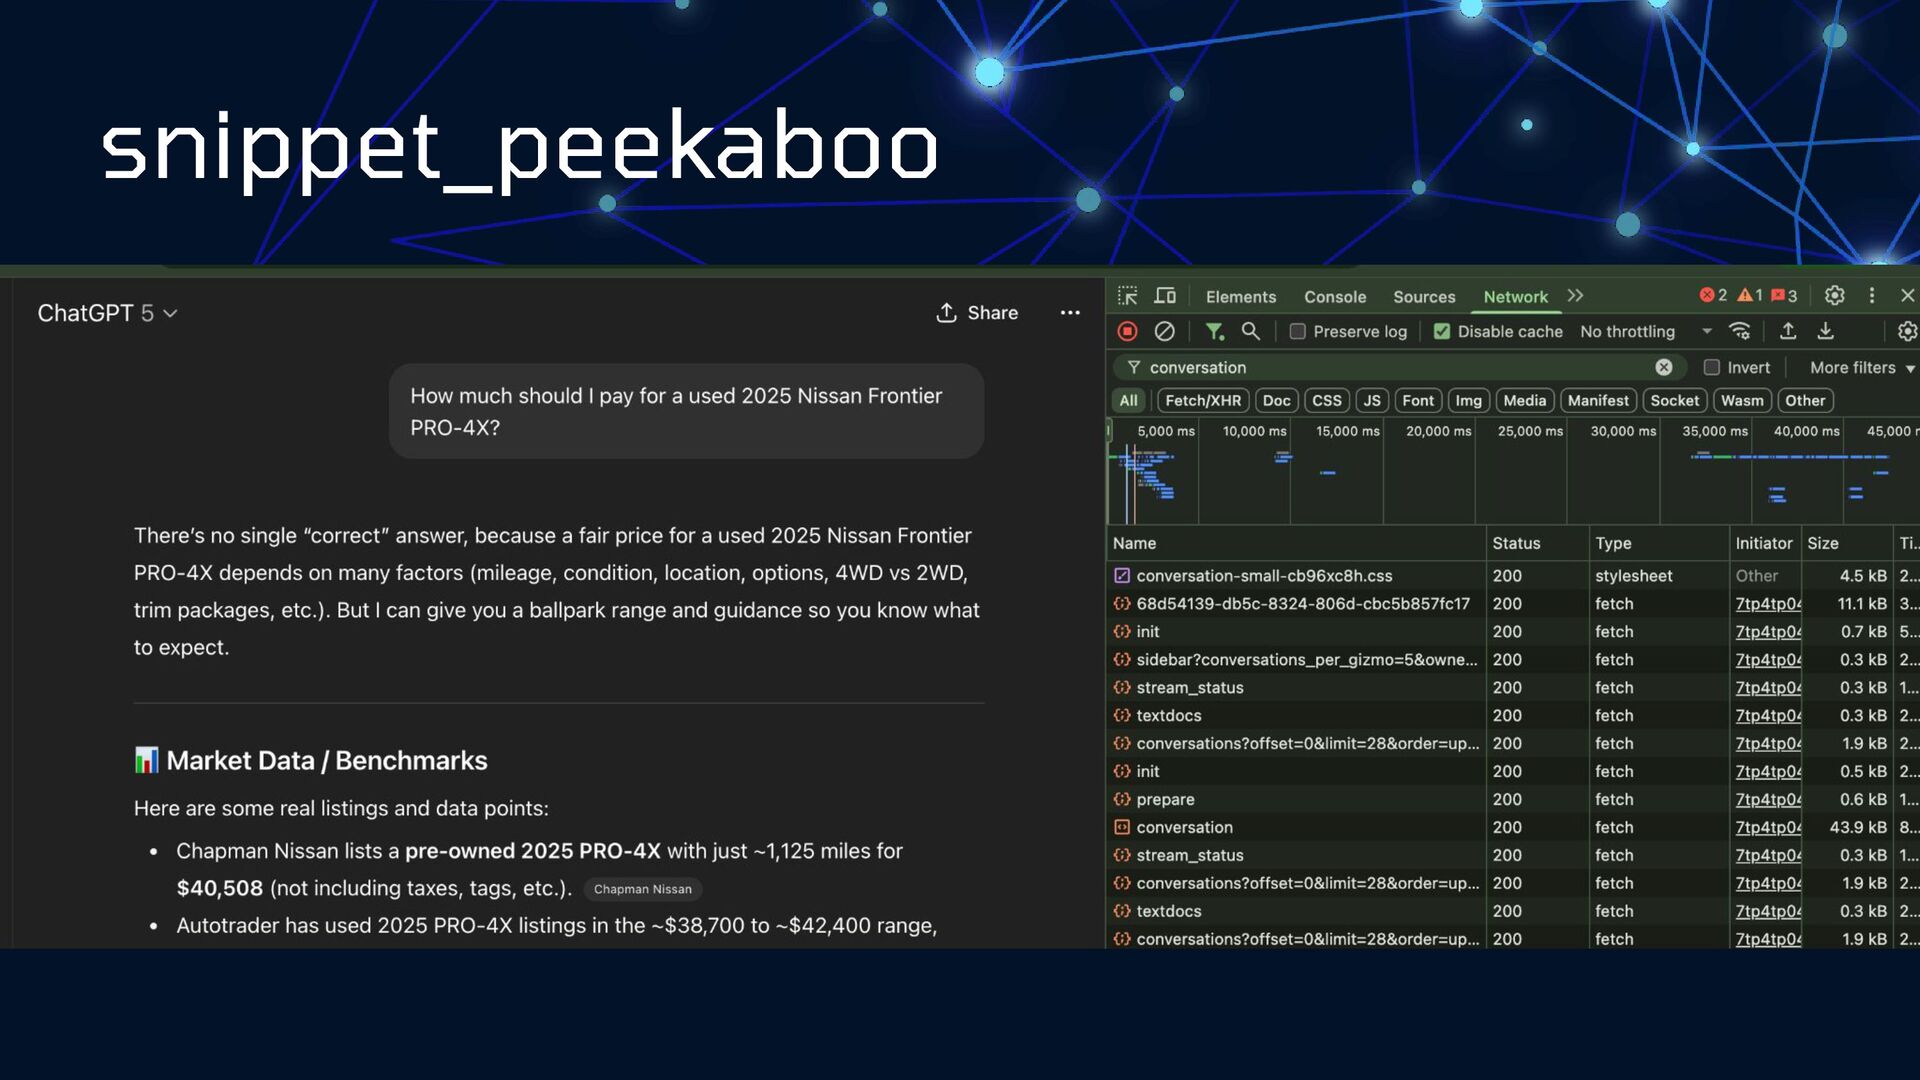This screenshot has height=1080, width=1920.
Task: Open network search magnifier icon
Action: coord(1250,331)
